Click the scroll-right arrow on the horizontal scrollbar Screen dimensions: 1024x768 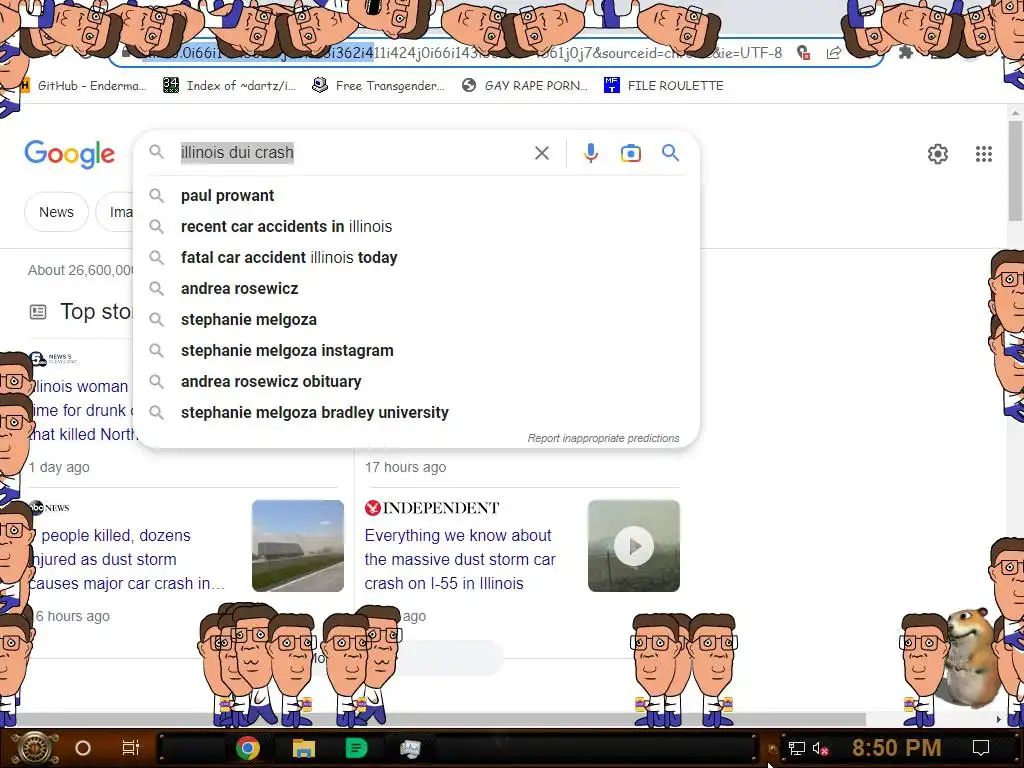click(999, 719)
